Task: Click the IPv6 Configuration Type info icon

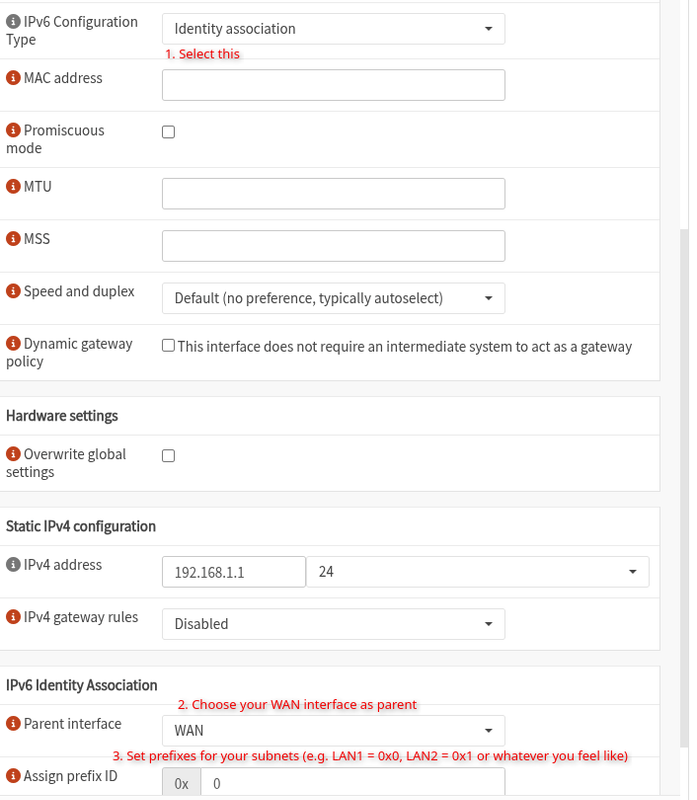Action: [x=13, y=21]
